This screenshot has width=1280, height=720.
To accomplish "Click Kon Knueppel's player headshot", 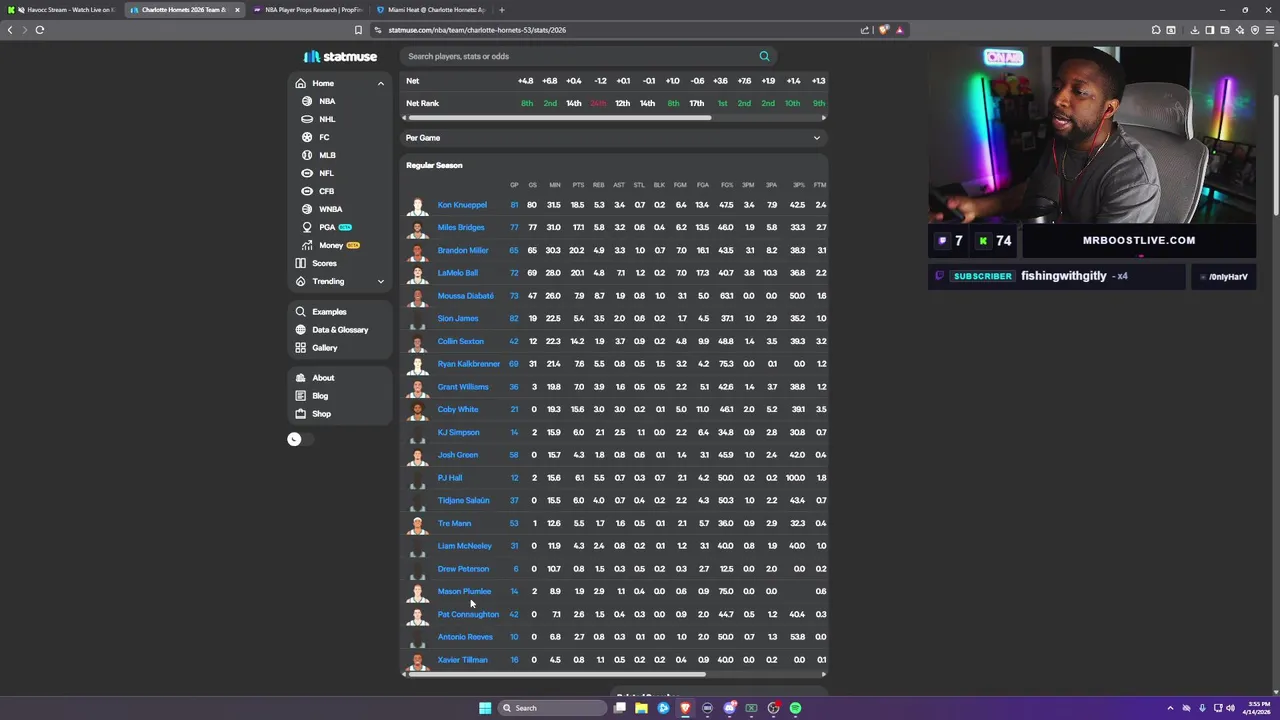I will pyautogui.click(x=418, y=206).
